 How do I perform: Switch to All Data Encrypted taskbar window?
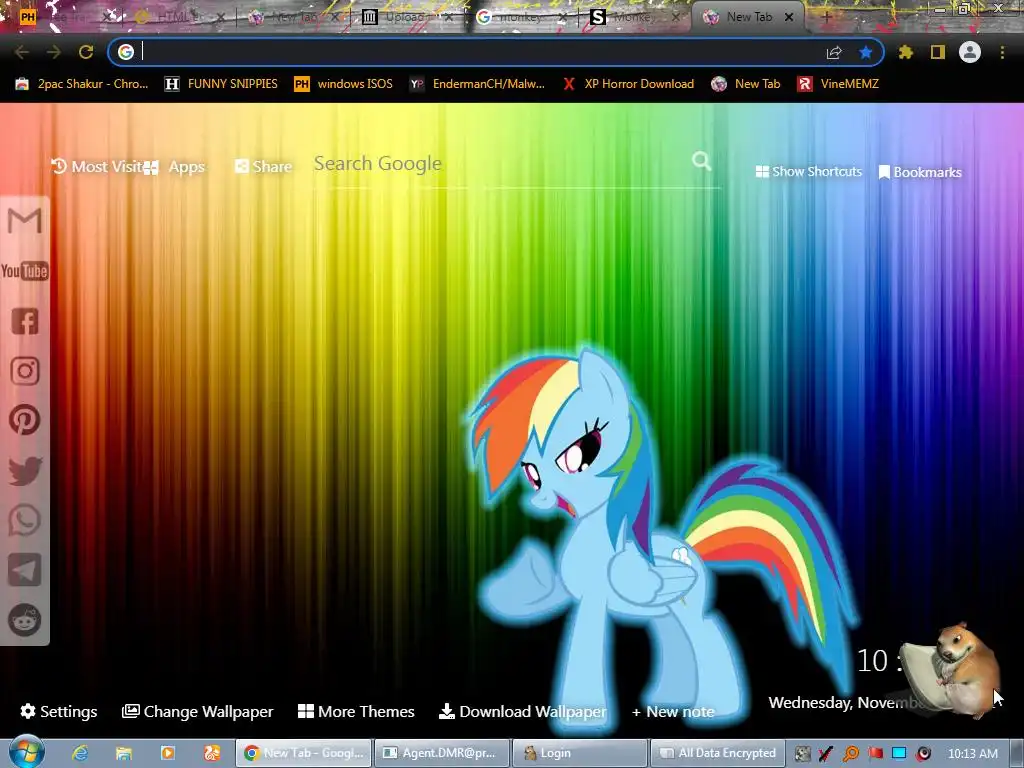tap(716, 753)
